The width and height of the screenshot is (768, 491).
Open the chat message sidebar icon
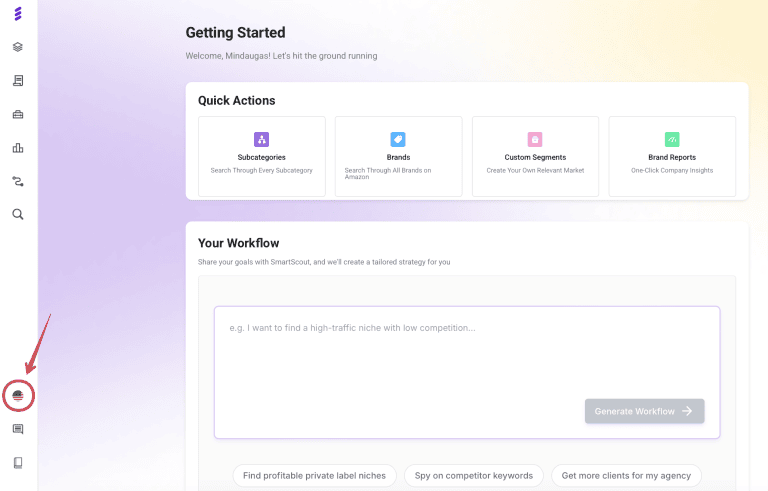[18, 429]
